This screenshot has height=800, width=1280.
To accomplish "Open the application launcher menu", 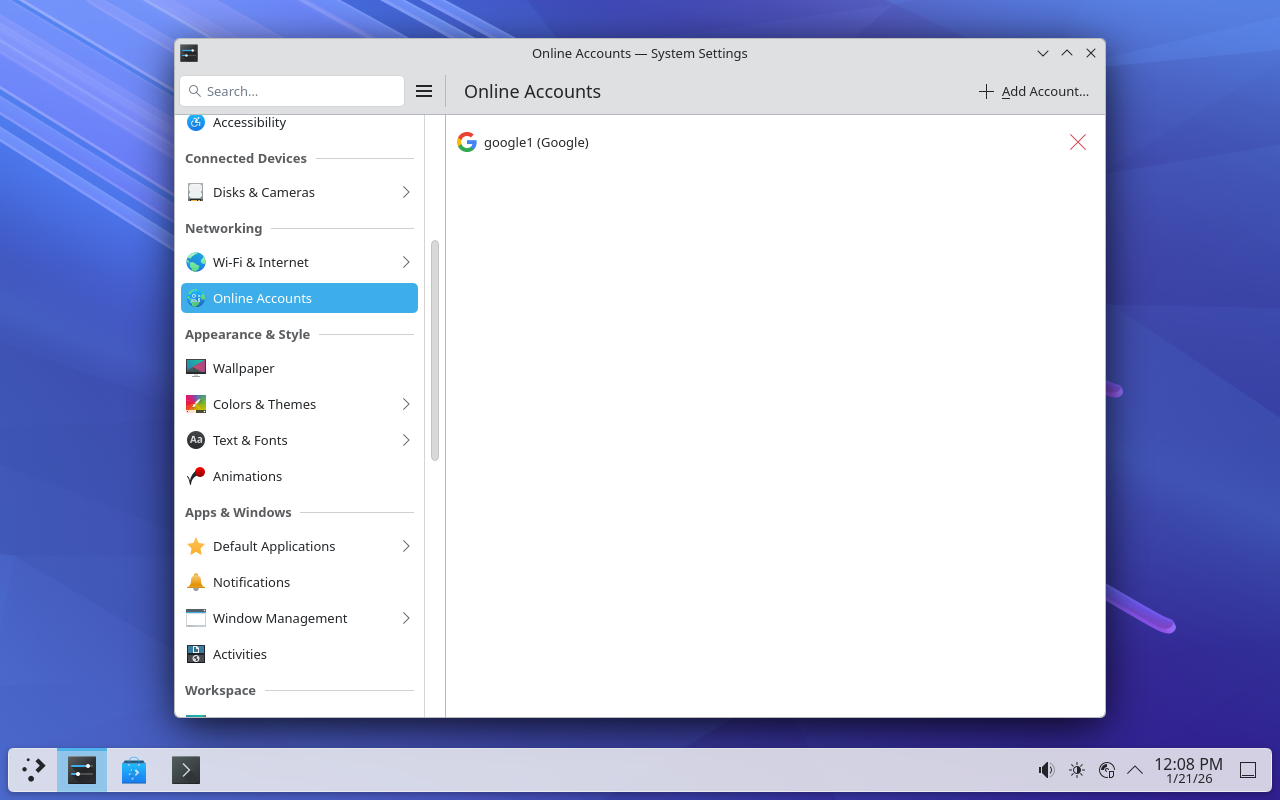I will [34, 770].
